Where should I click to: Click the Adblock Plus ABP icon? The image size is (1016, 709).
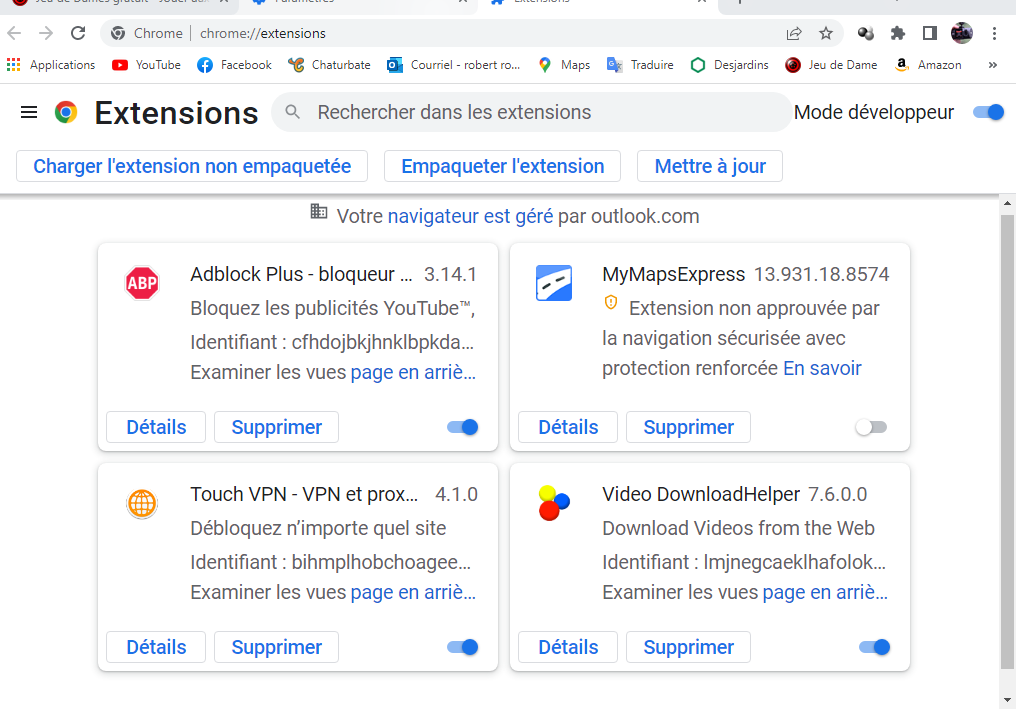pyautogui.click(x=142, y=283)
